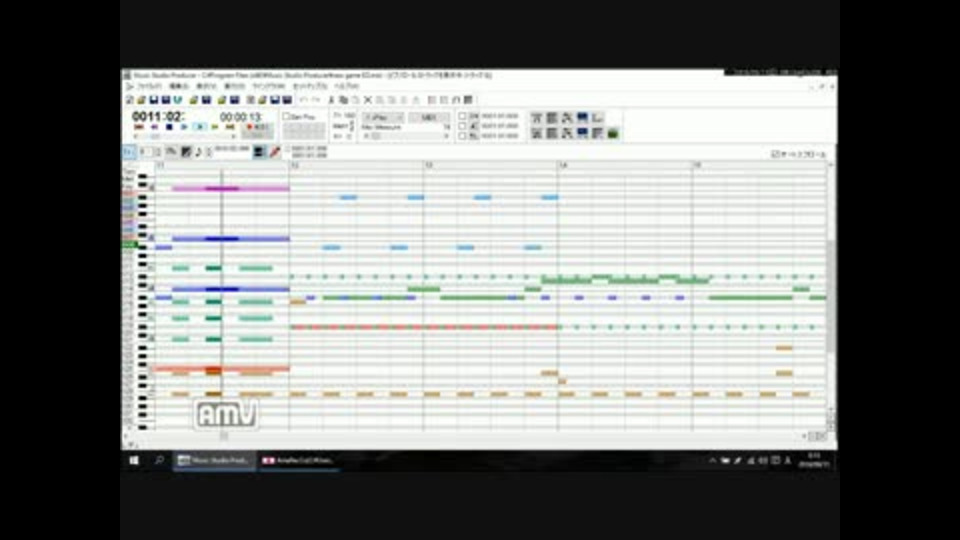This screenshot has height=540, width=960.
Task: Click the Undo arrow icon
Action: 303,100
